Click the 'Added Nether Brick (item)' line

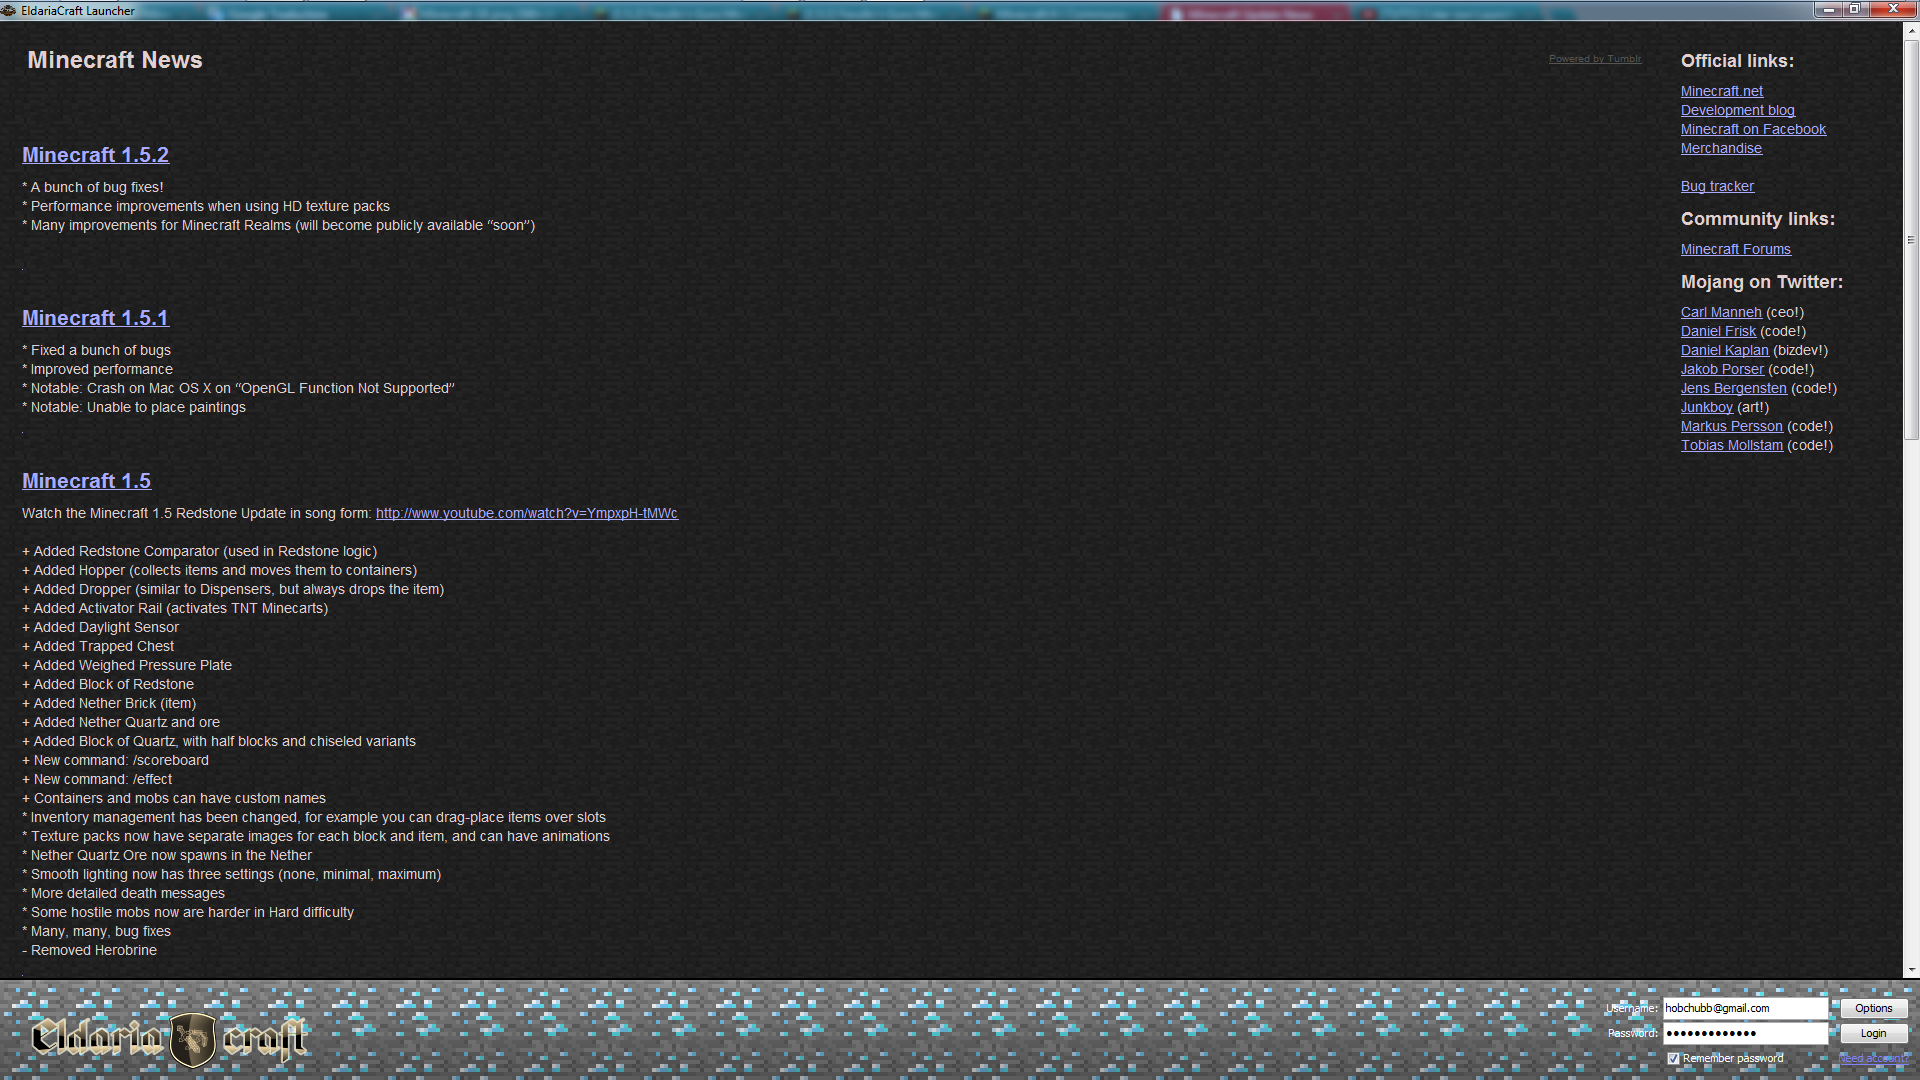point(109,703)
